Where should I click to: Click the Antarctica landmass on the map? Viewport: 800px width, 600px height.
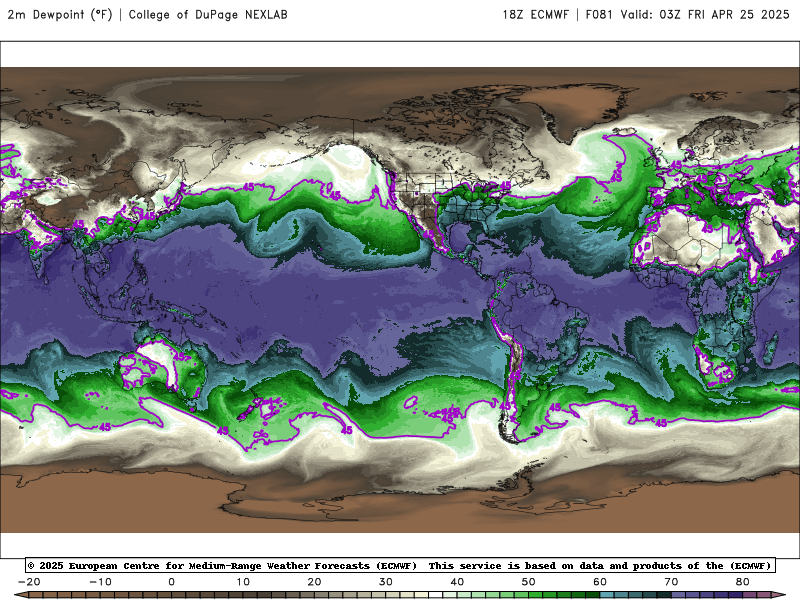pyautogui.click(x=400, y=503)
